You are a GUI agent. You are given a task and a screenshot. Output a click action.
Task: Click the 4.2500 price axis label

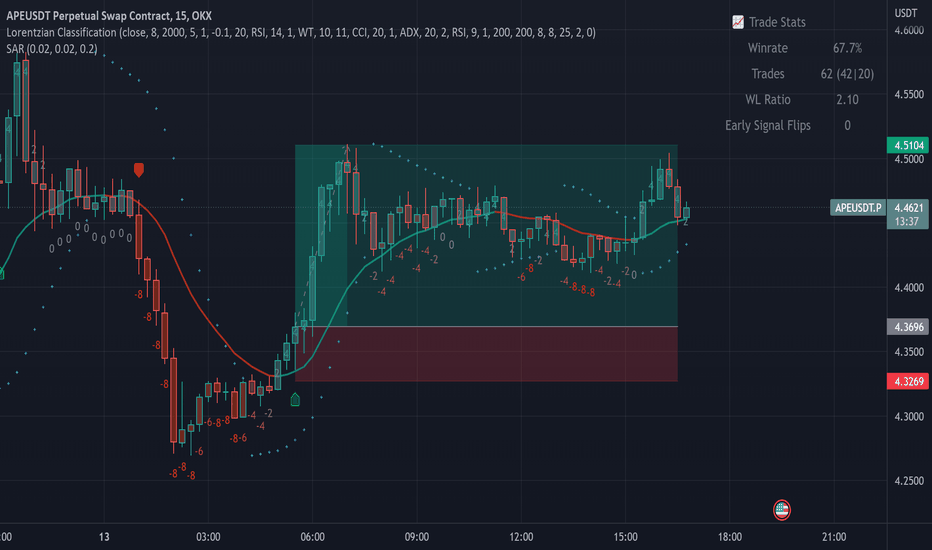(909, 480)
